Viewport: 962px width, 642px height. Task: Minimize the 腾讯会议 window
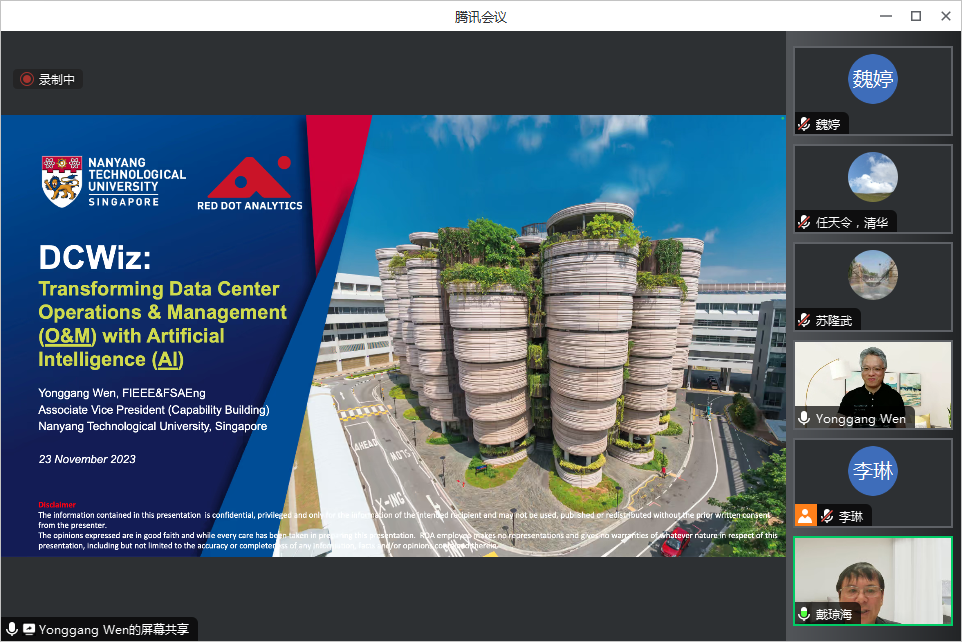(886, 16)
